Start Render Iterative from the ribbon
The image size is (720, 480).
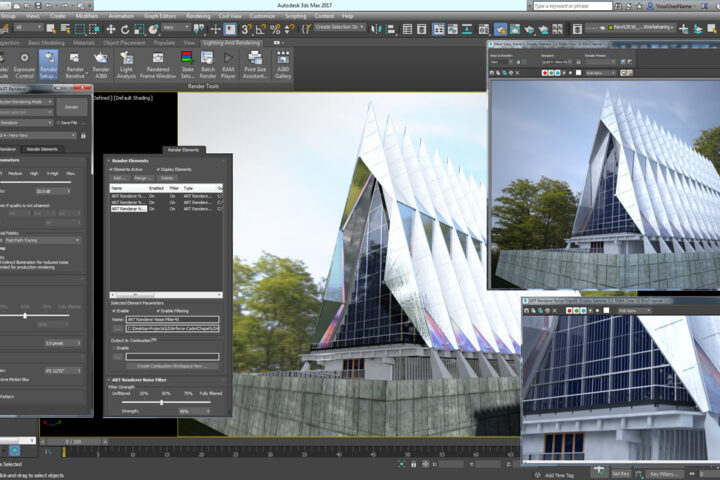75,65
